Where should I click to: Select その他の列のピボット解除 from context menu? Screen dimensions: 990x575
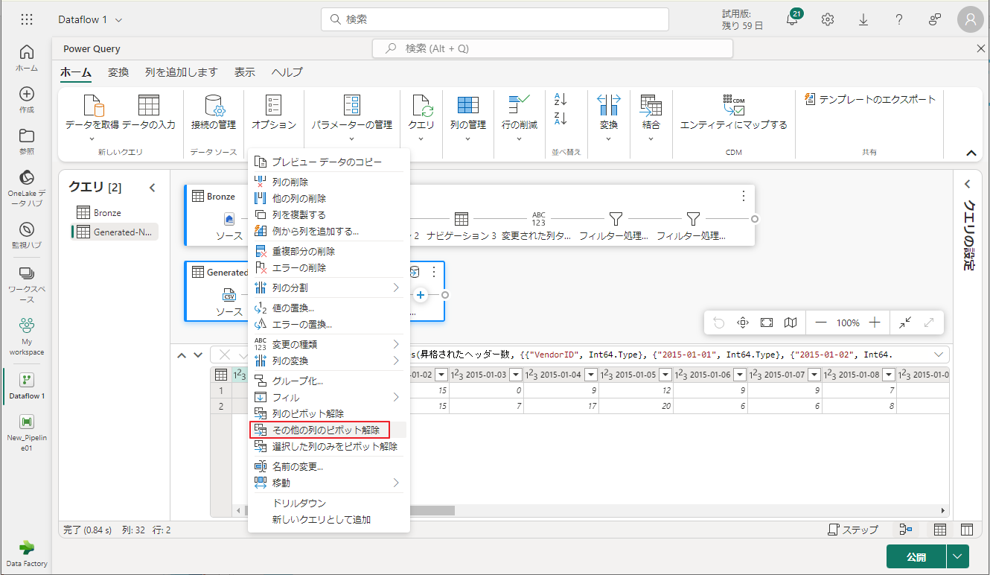[325, 430]
